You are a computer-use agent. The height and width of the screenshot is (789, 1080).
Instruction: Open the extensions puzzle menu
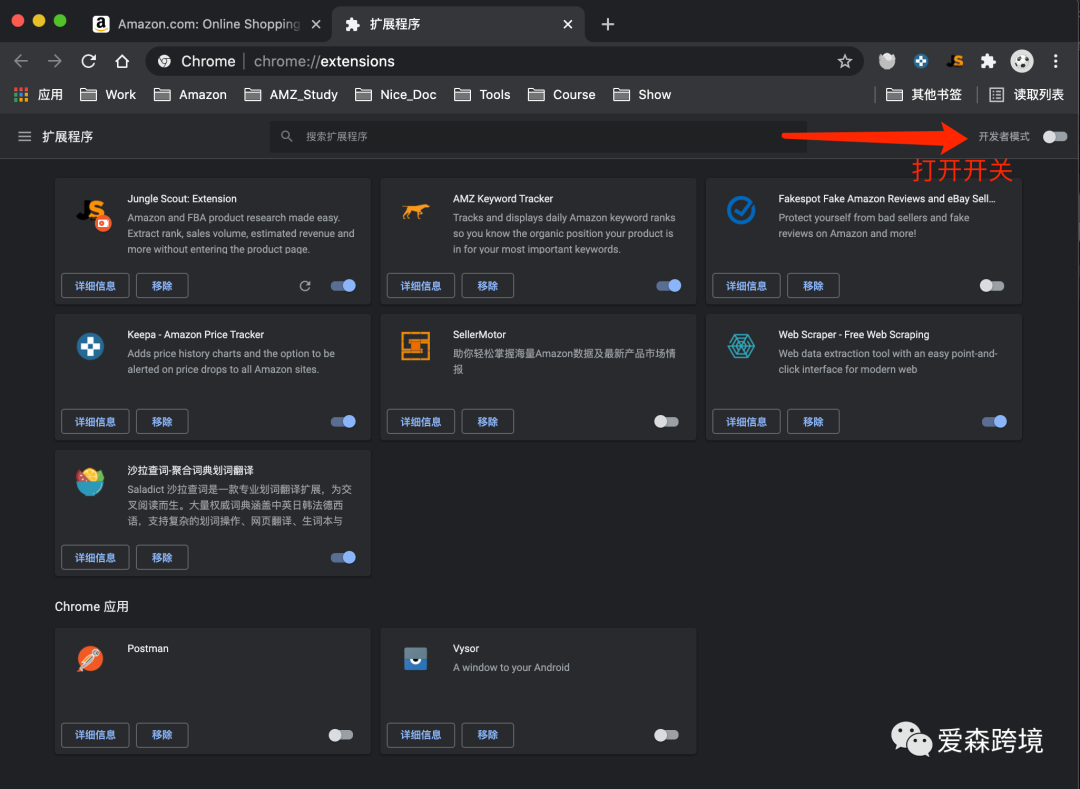(x=988, y=61)
